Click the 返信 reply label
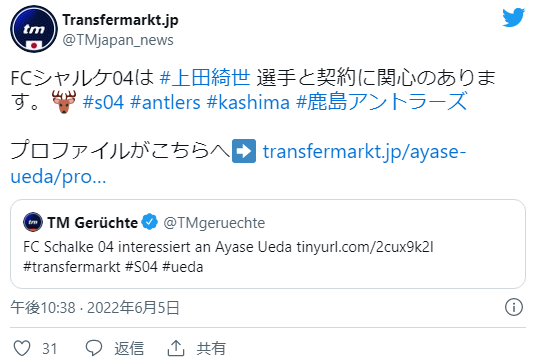 click(x=129, y=349)
